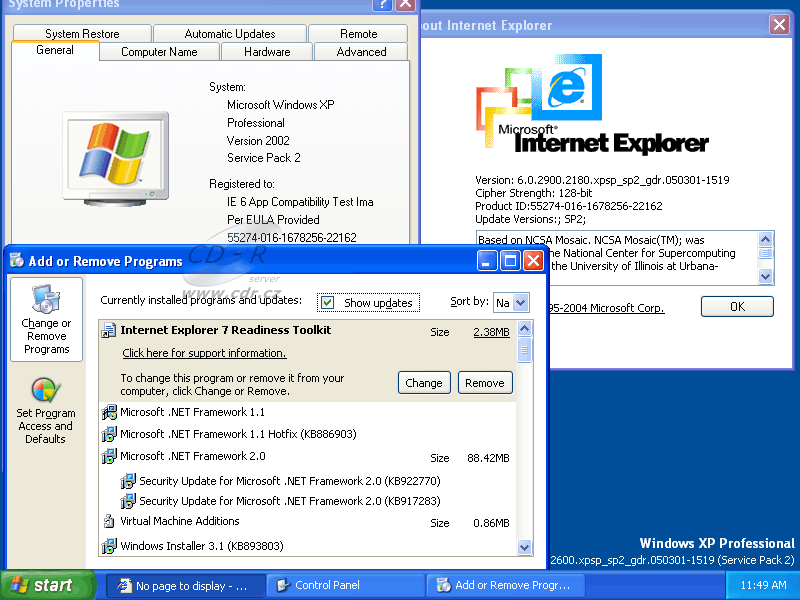800x600 pixels.
Task: Click OK in the About Internet Explorer dialog
Action: 737,307
